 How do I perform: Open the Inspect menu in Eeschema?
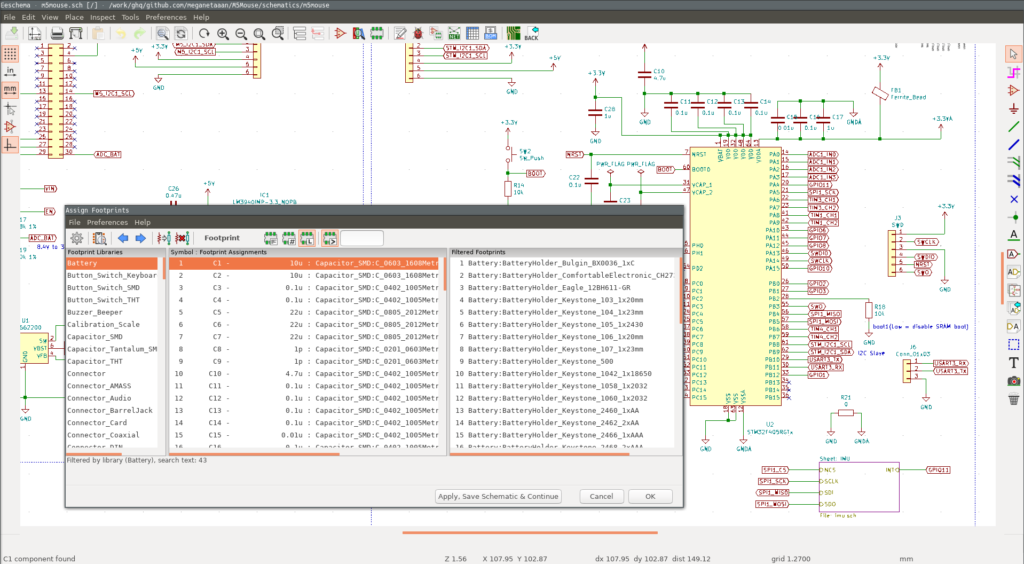(x=102, y=17)
